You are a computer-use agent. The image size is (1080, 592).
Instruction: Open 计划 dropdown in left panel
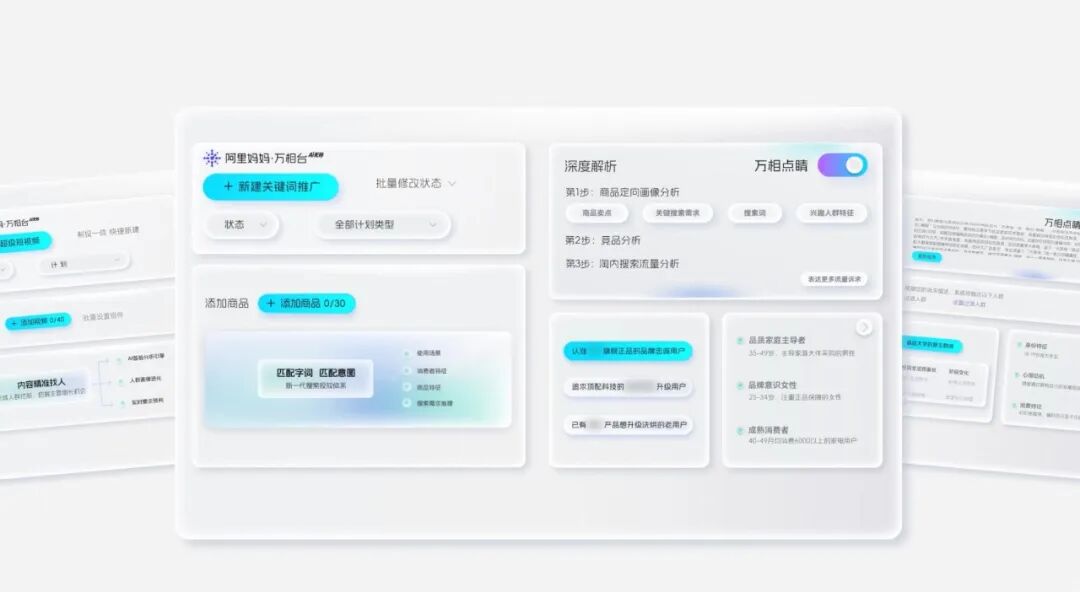[84, 263]
